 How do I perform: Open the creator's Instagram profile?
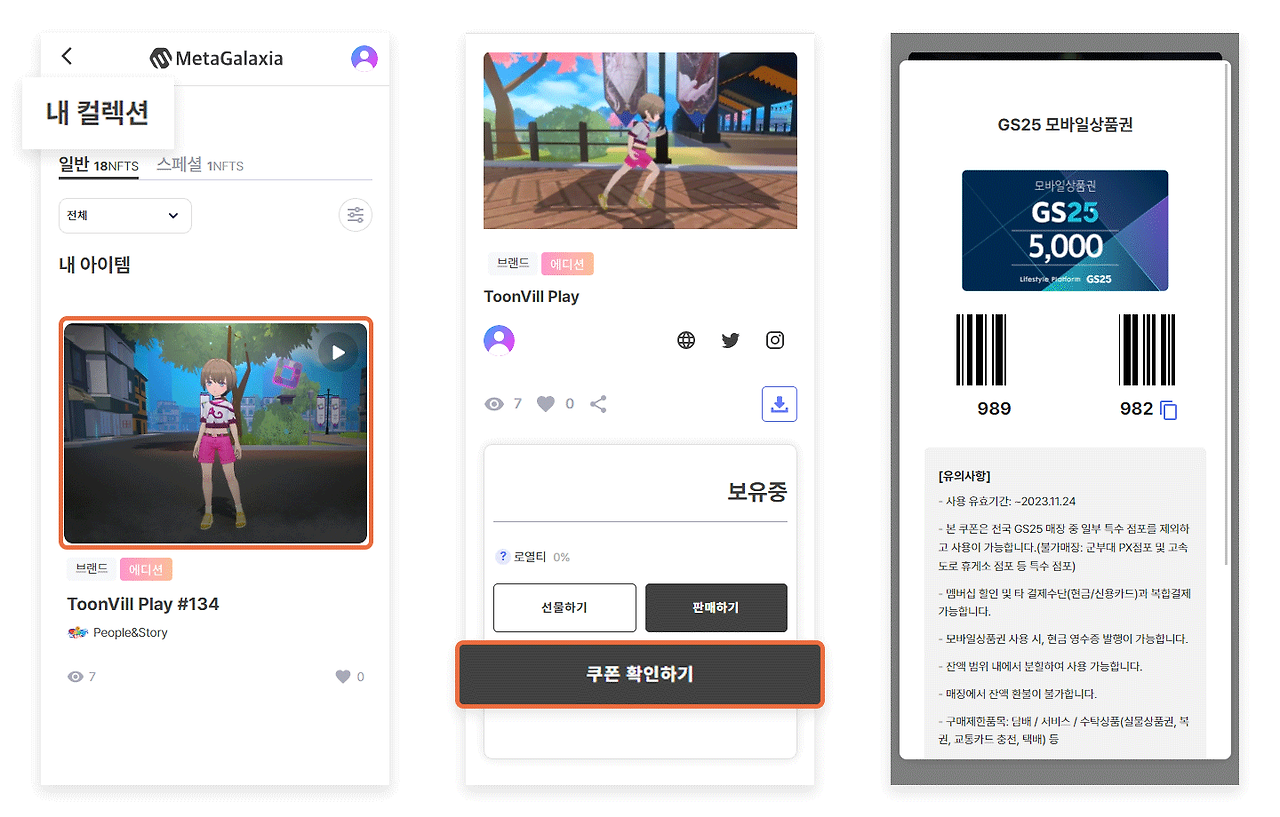[x=774, y=339]
